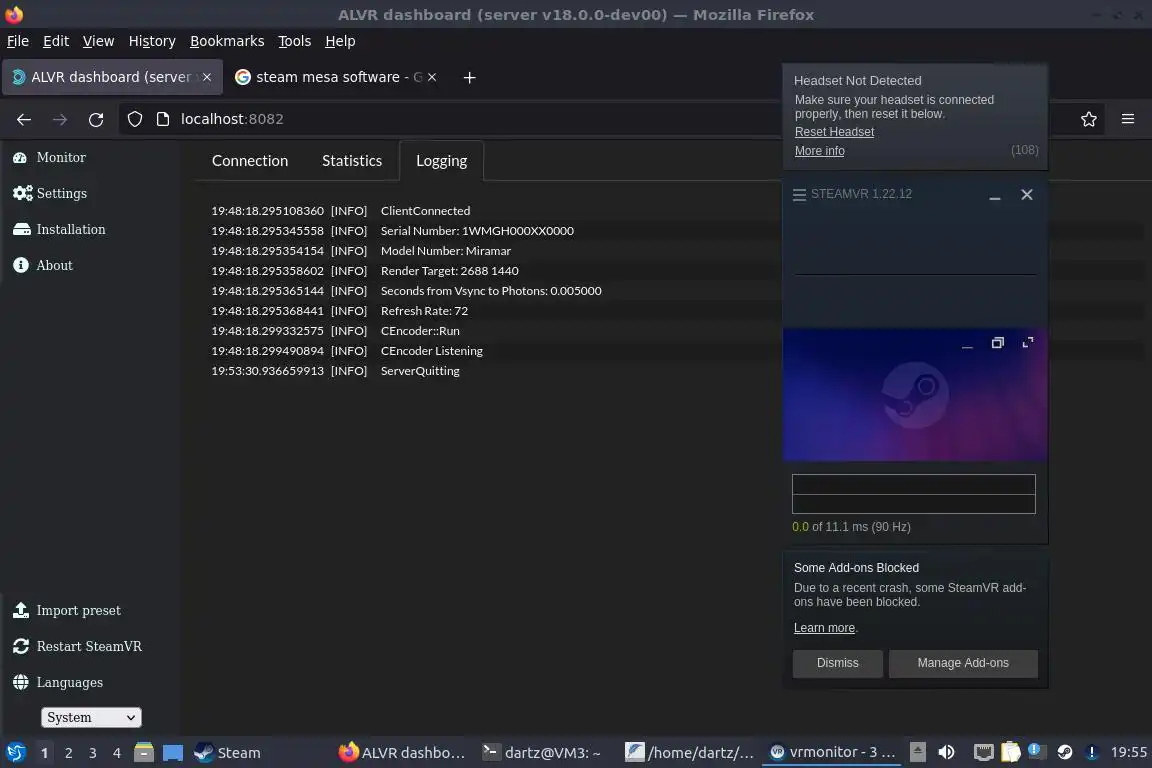Open the About page

43,265
